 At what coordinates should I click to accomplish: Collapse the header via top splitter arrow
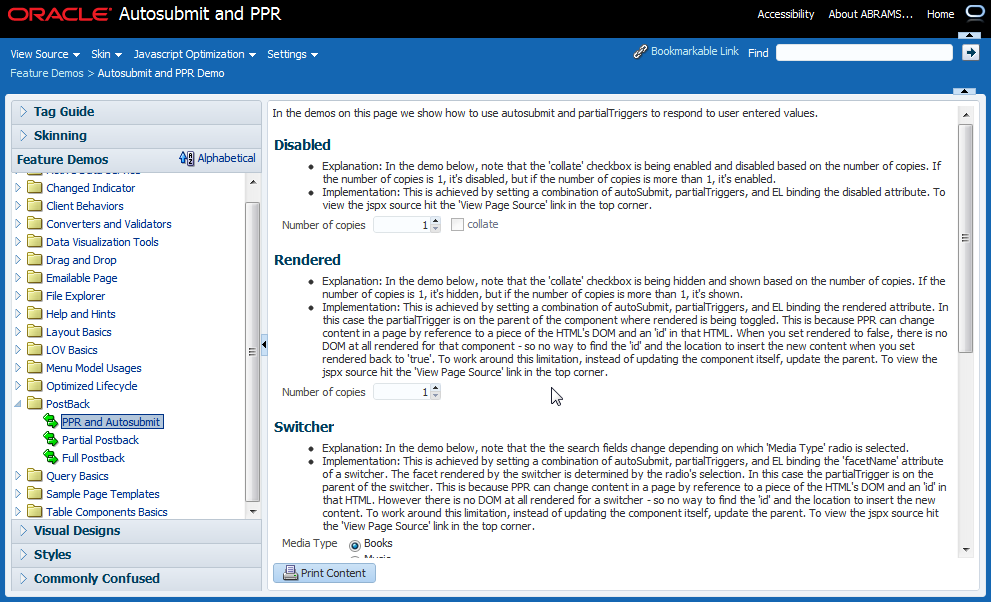(969, 35)
